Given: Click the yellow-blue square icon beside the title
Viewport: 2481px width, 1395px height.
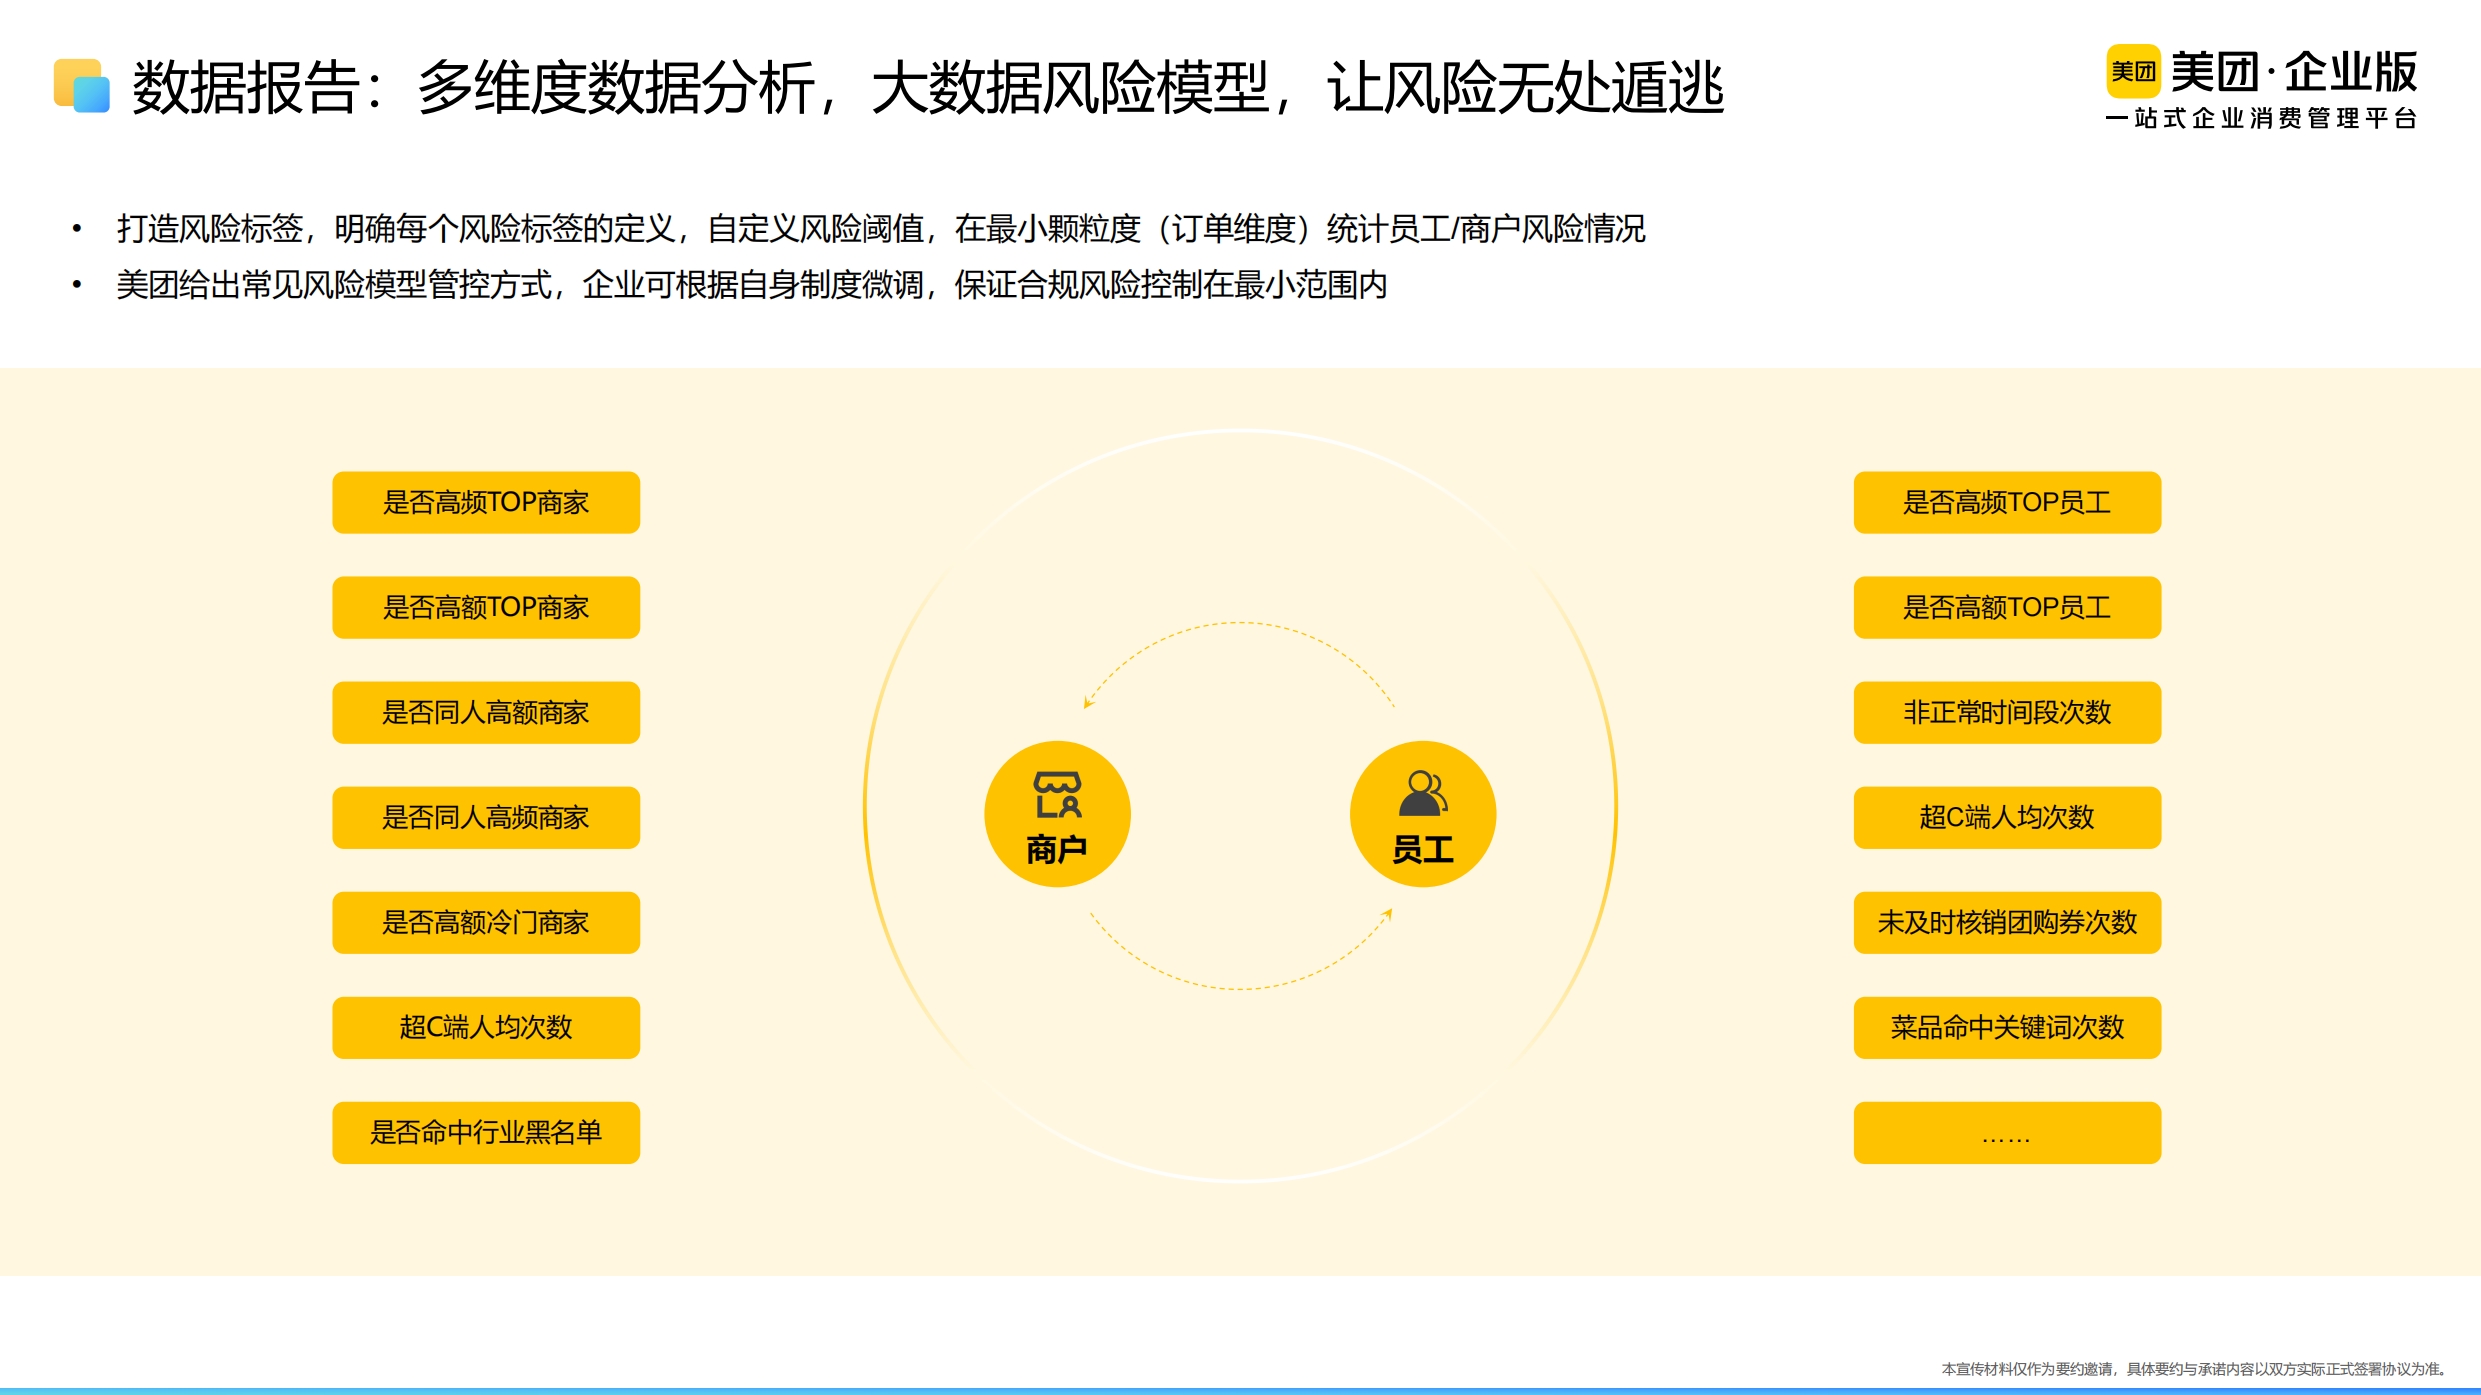Looking at the screenshot, I should pos(82,86).
